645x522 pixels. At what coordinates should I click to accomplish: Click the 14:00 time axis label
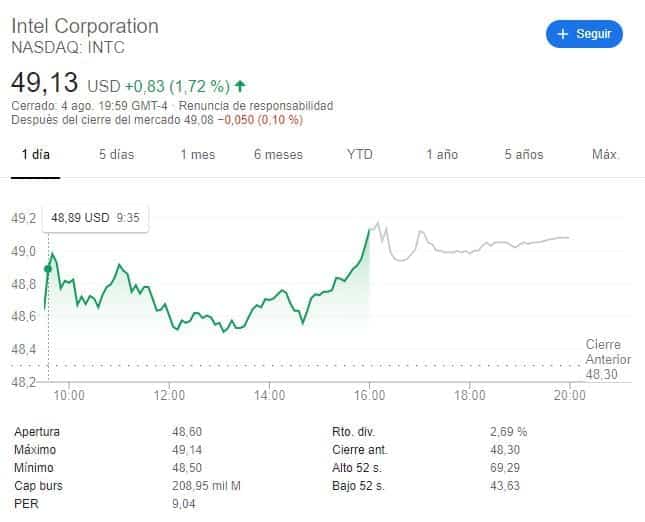[x=269, y=395]
